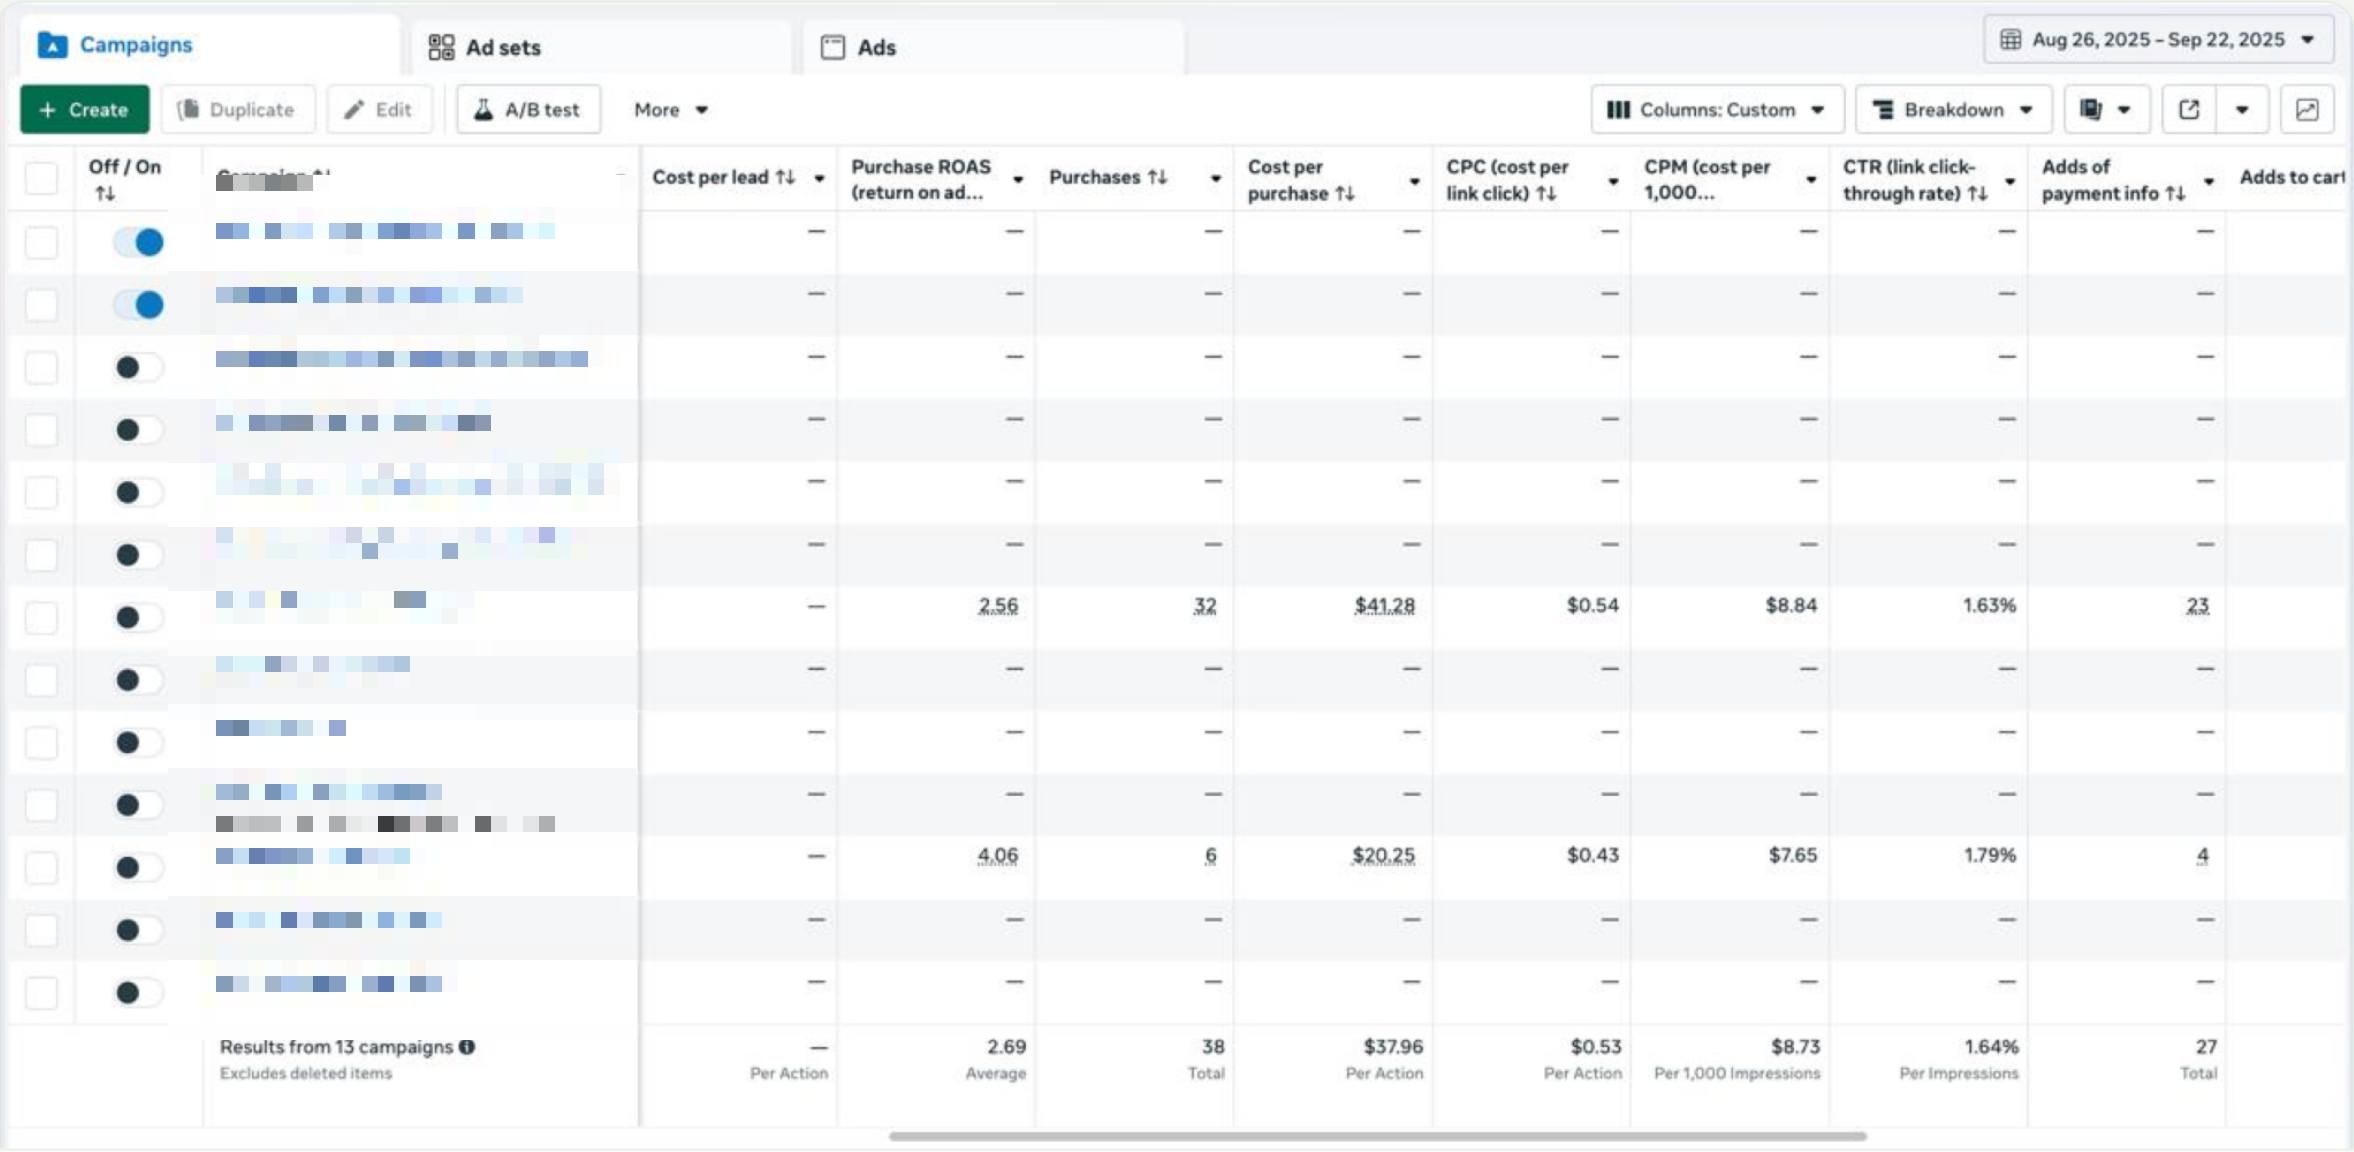Sort by Cost per lead arrows
This screenshot has width=2354, height=1152.
pyautogui.click(x=785, y=177)
